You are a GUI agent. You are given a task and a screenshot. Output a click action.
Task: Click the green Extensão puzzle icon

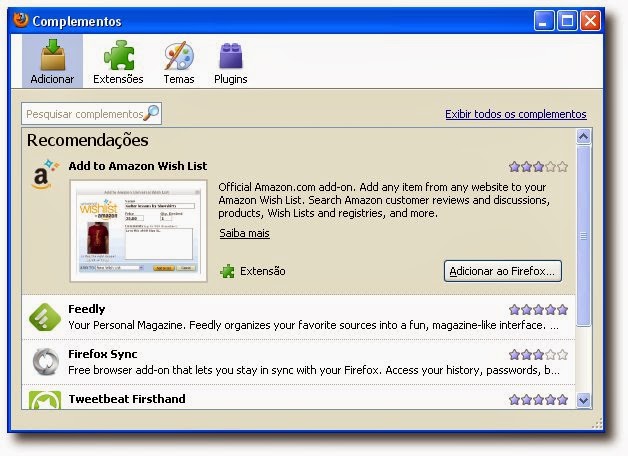point(227,271)
